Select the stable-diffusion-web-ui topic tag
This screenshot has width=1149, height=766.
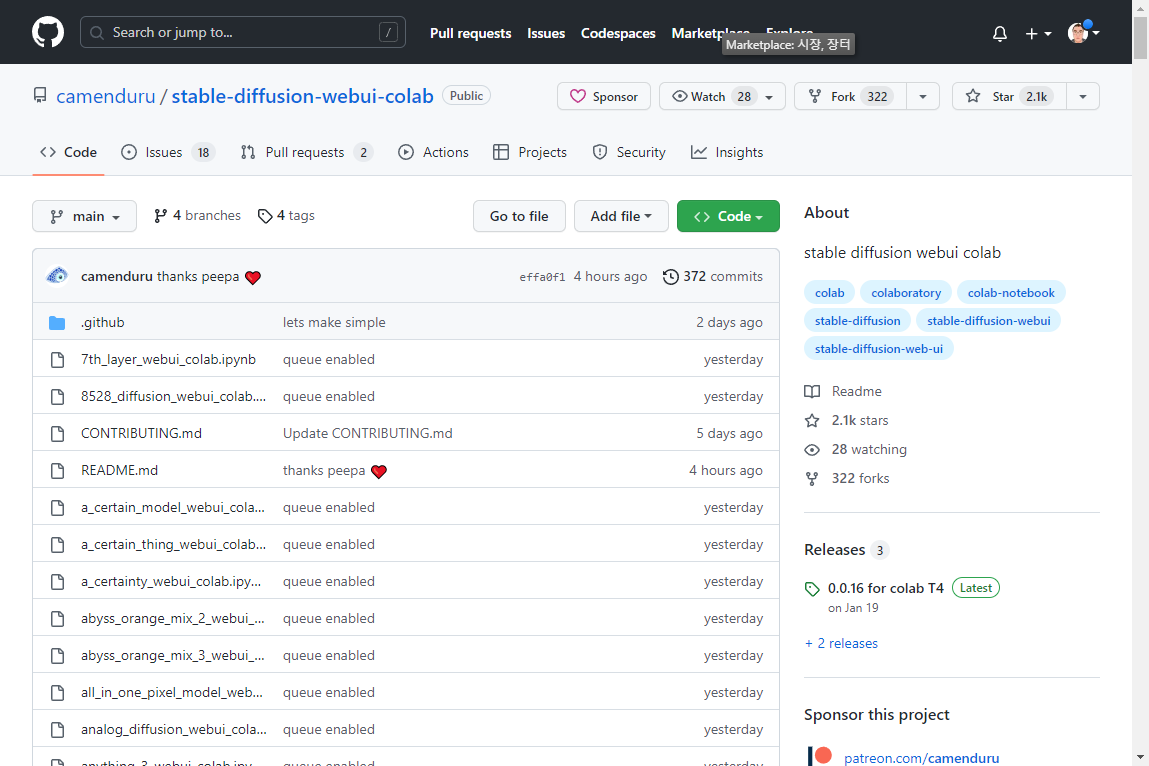879,349
